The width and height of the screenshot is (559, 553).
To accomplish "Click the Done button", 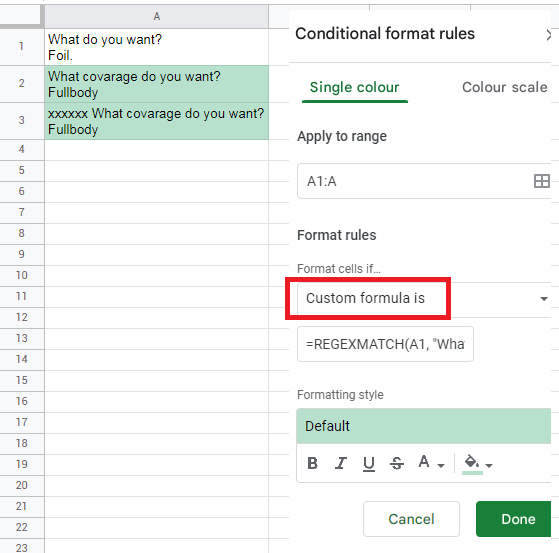I will (514, 519).
